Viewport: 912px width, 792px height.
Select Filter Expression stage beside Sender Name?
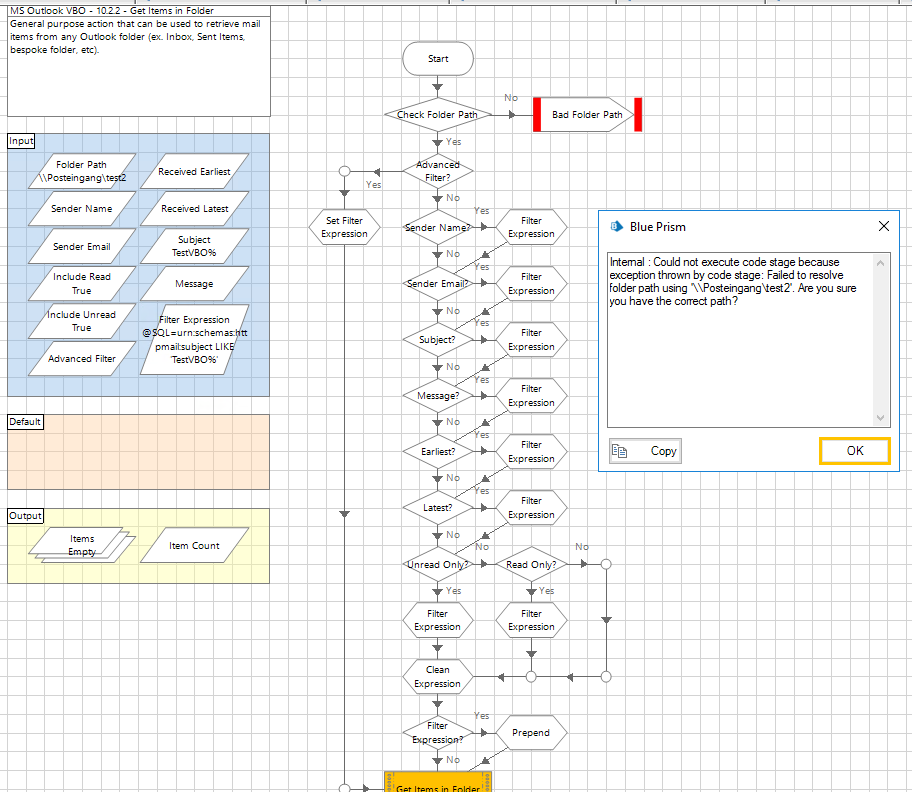coord(531,227)
